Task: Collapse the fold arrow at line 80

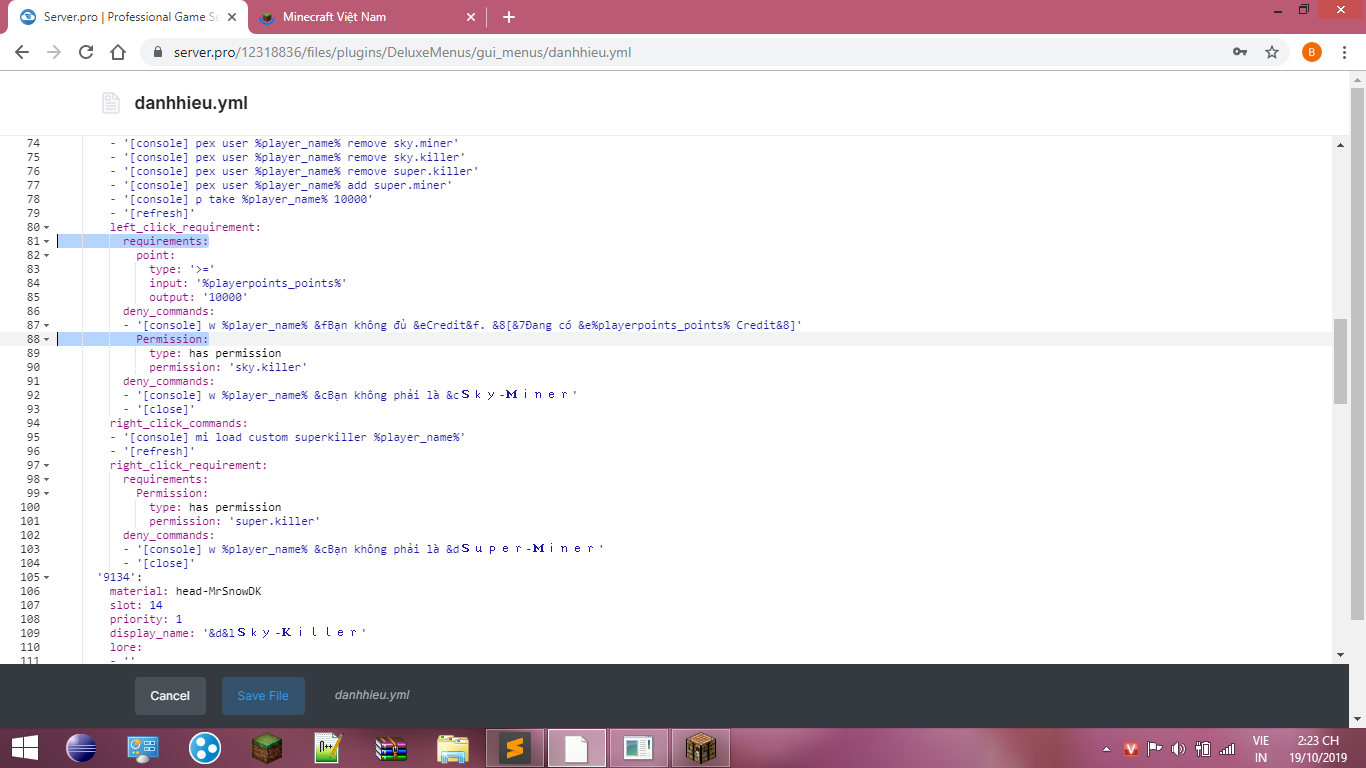Action: click(46, 227)
